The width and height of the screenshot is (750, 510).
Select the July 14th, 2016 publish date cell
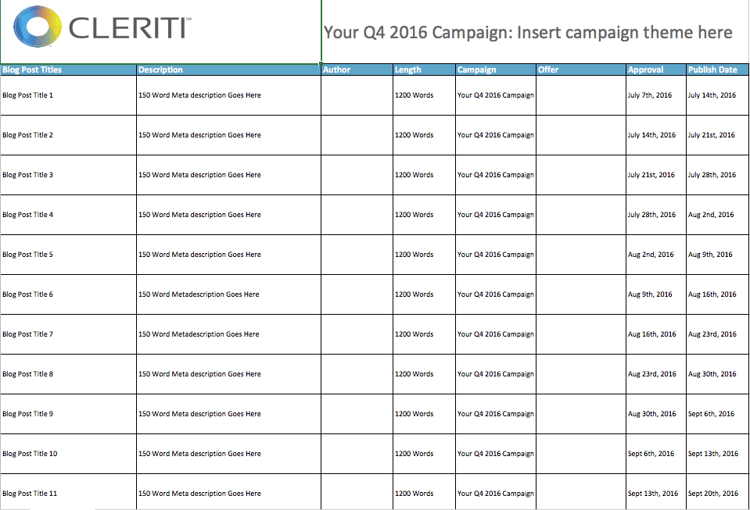(717, 95)
